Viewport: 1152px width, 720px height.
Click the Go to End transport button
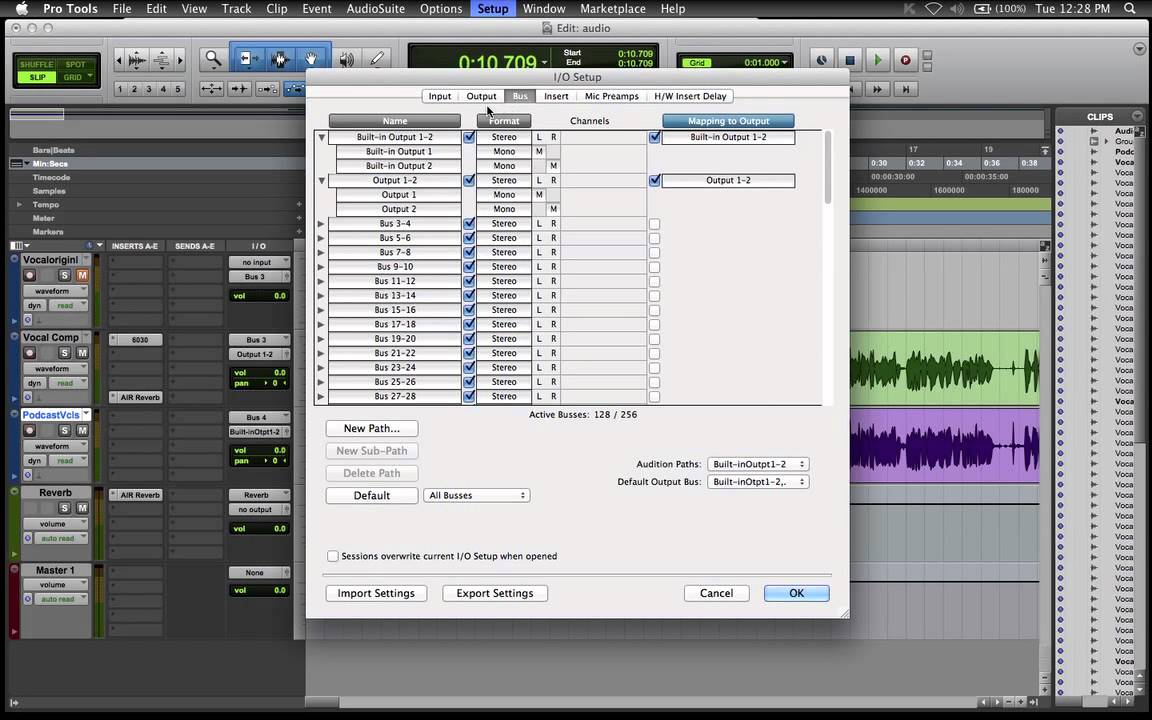(906, 89)
